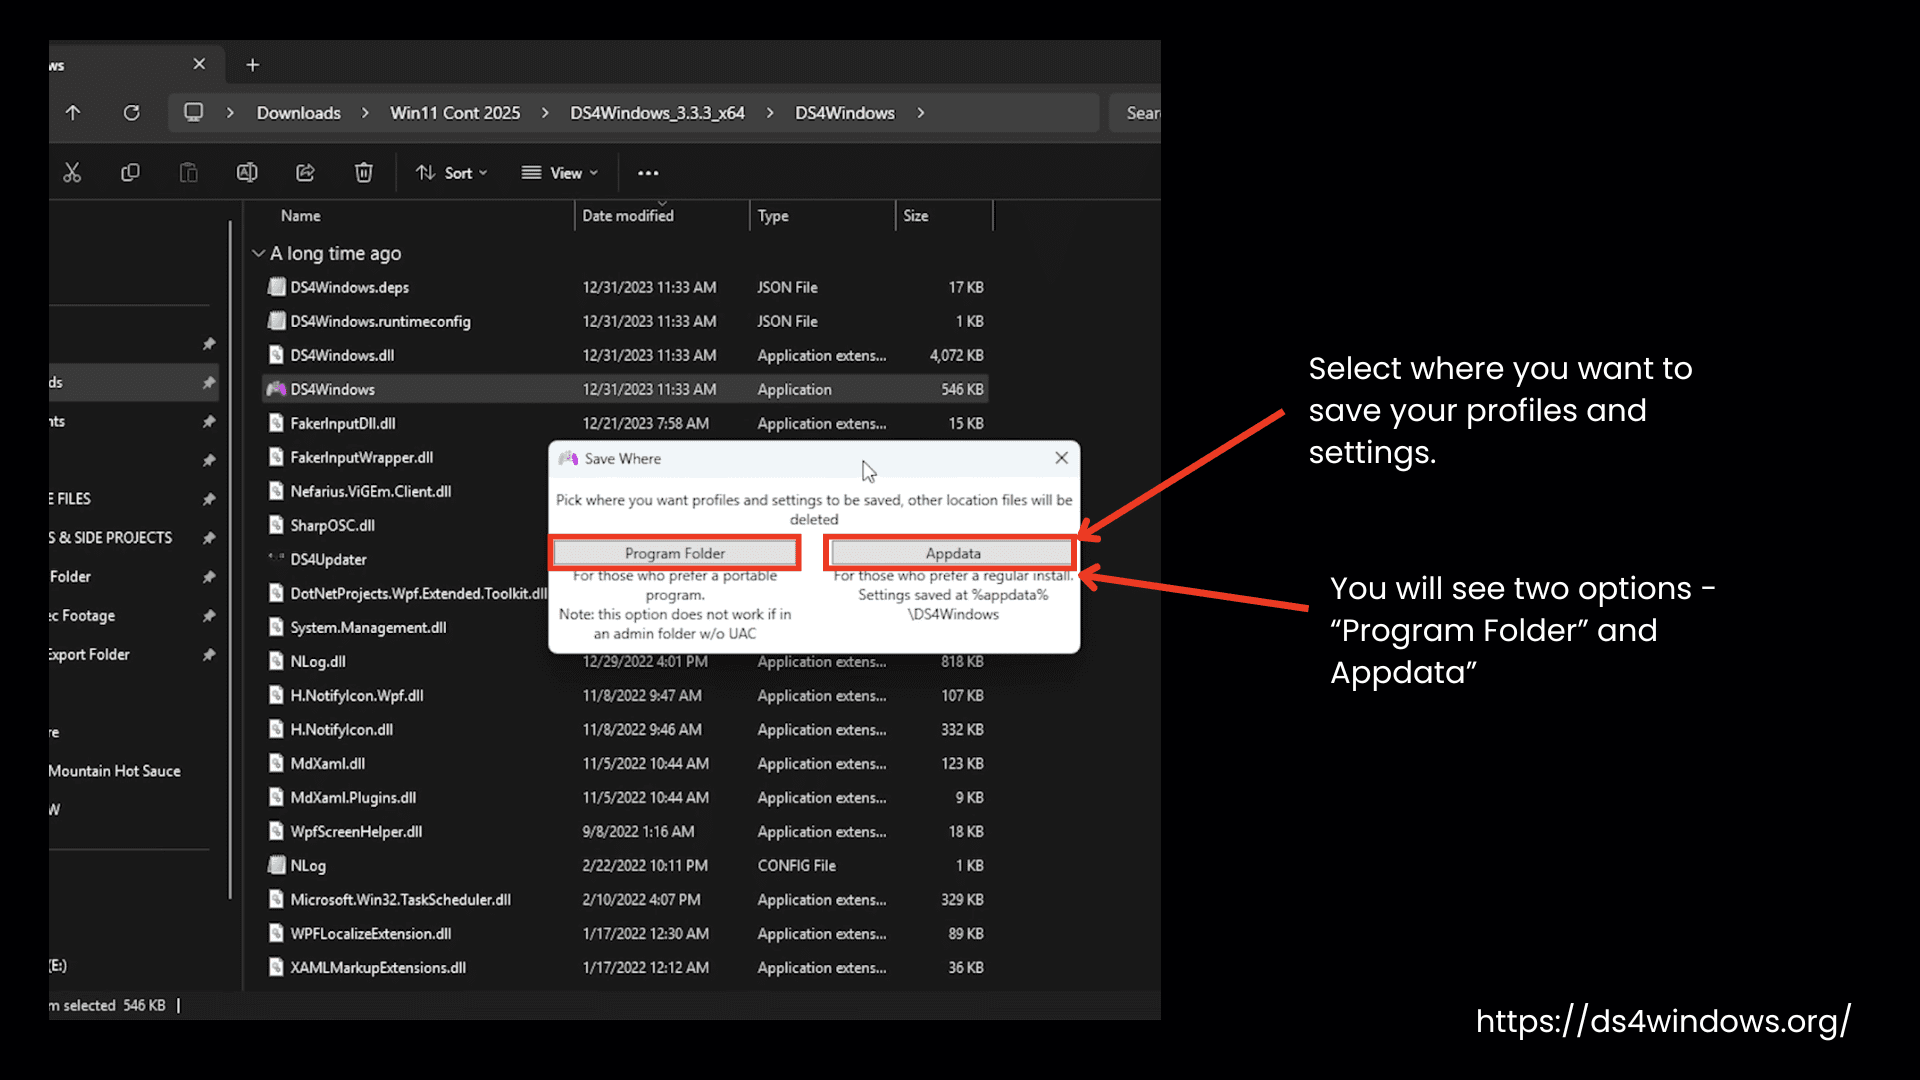This screenshot has width=1920, height=1080.
Task: Select H.NotifyIcon.Wpf.dll file
Action: coord(357,695)
